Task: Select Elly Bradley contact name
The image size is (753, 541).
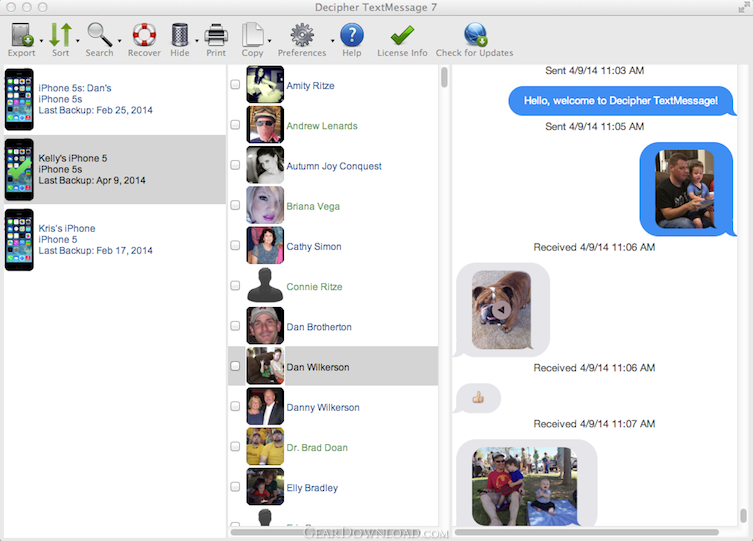Action: (x=312, y=488)
